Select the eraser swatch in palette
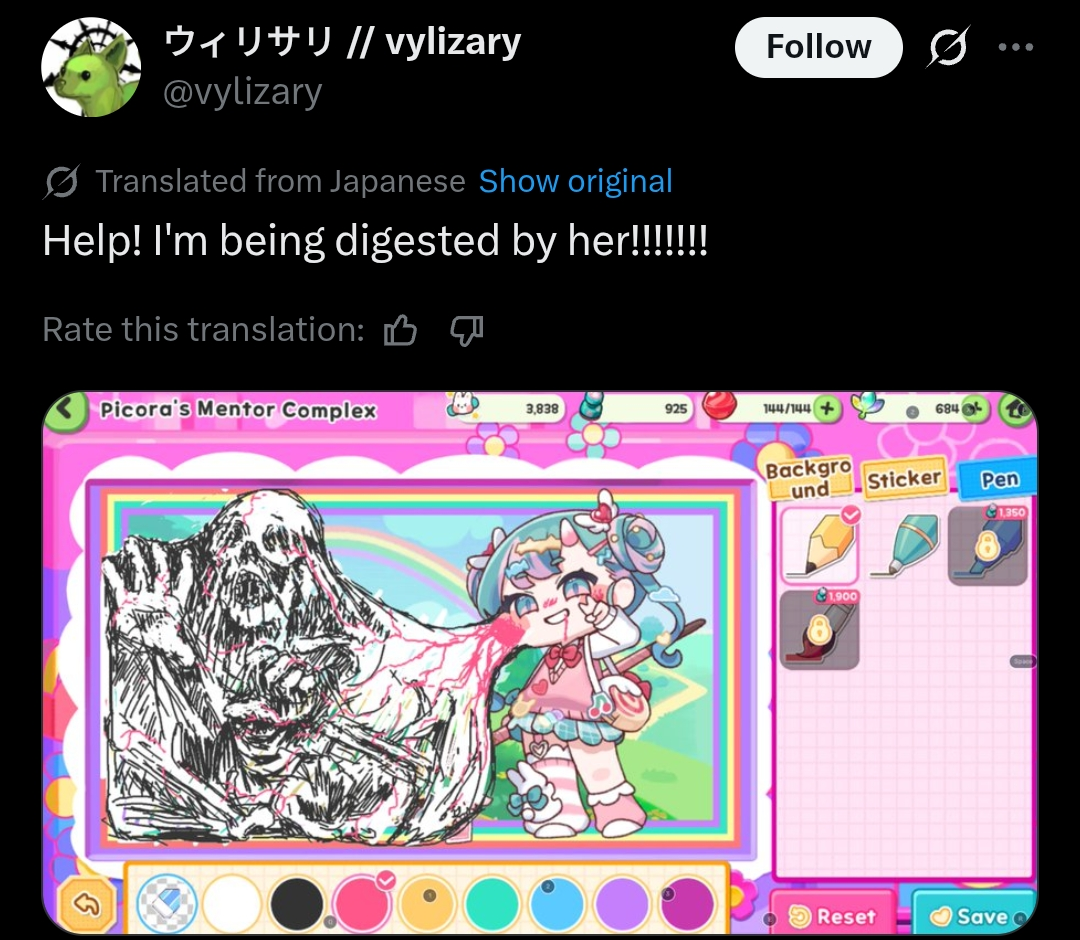The width and height of the screenshot is (1080, 940). coord(167,903)
